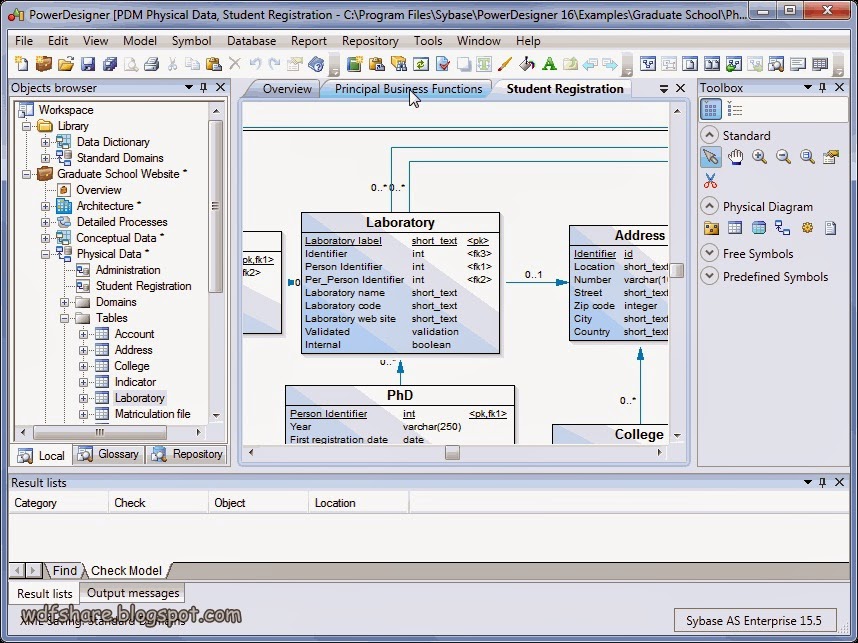
Task: Switch Toolbox to icon grid view
Action: (710, 109)
